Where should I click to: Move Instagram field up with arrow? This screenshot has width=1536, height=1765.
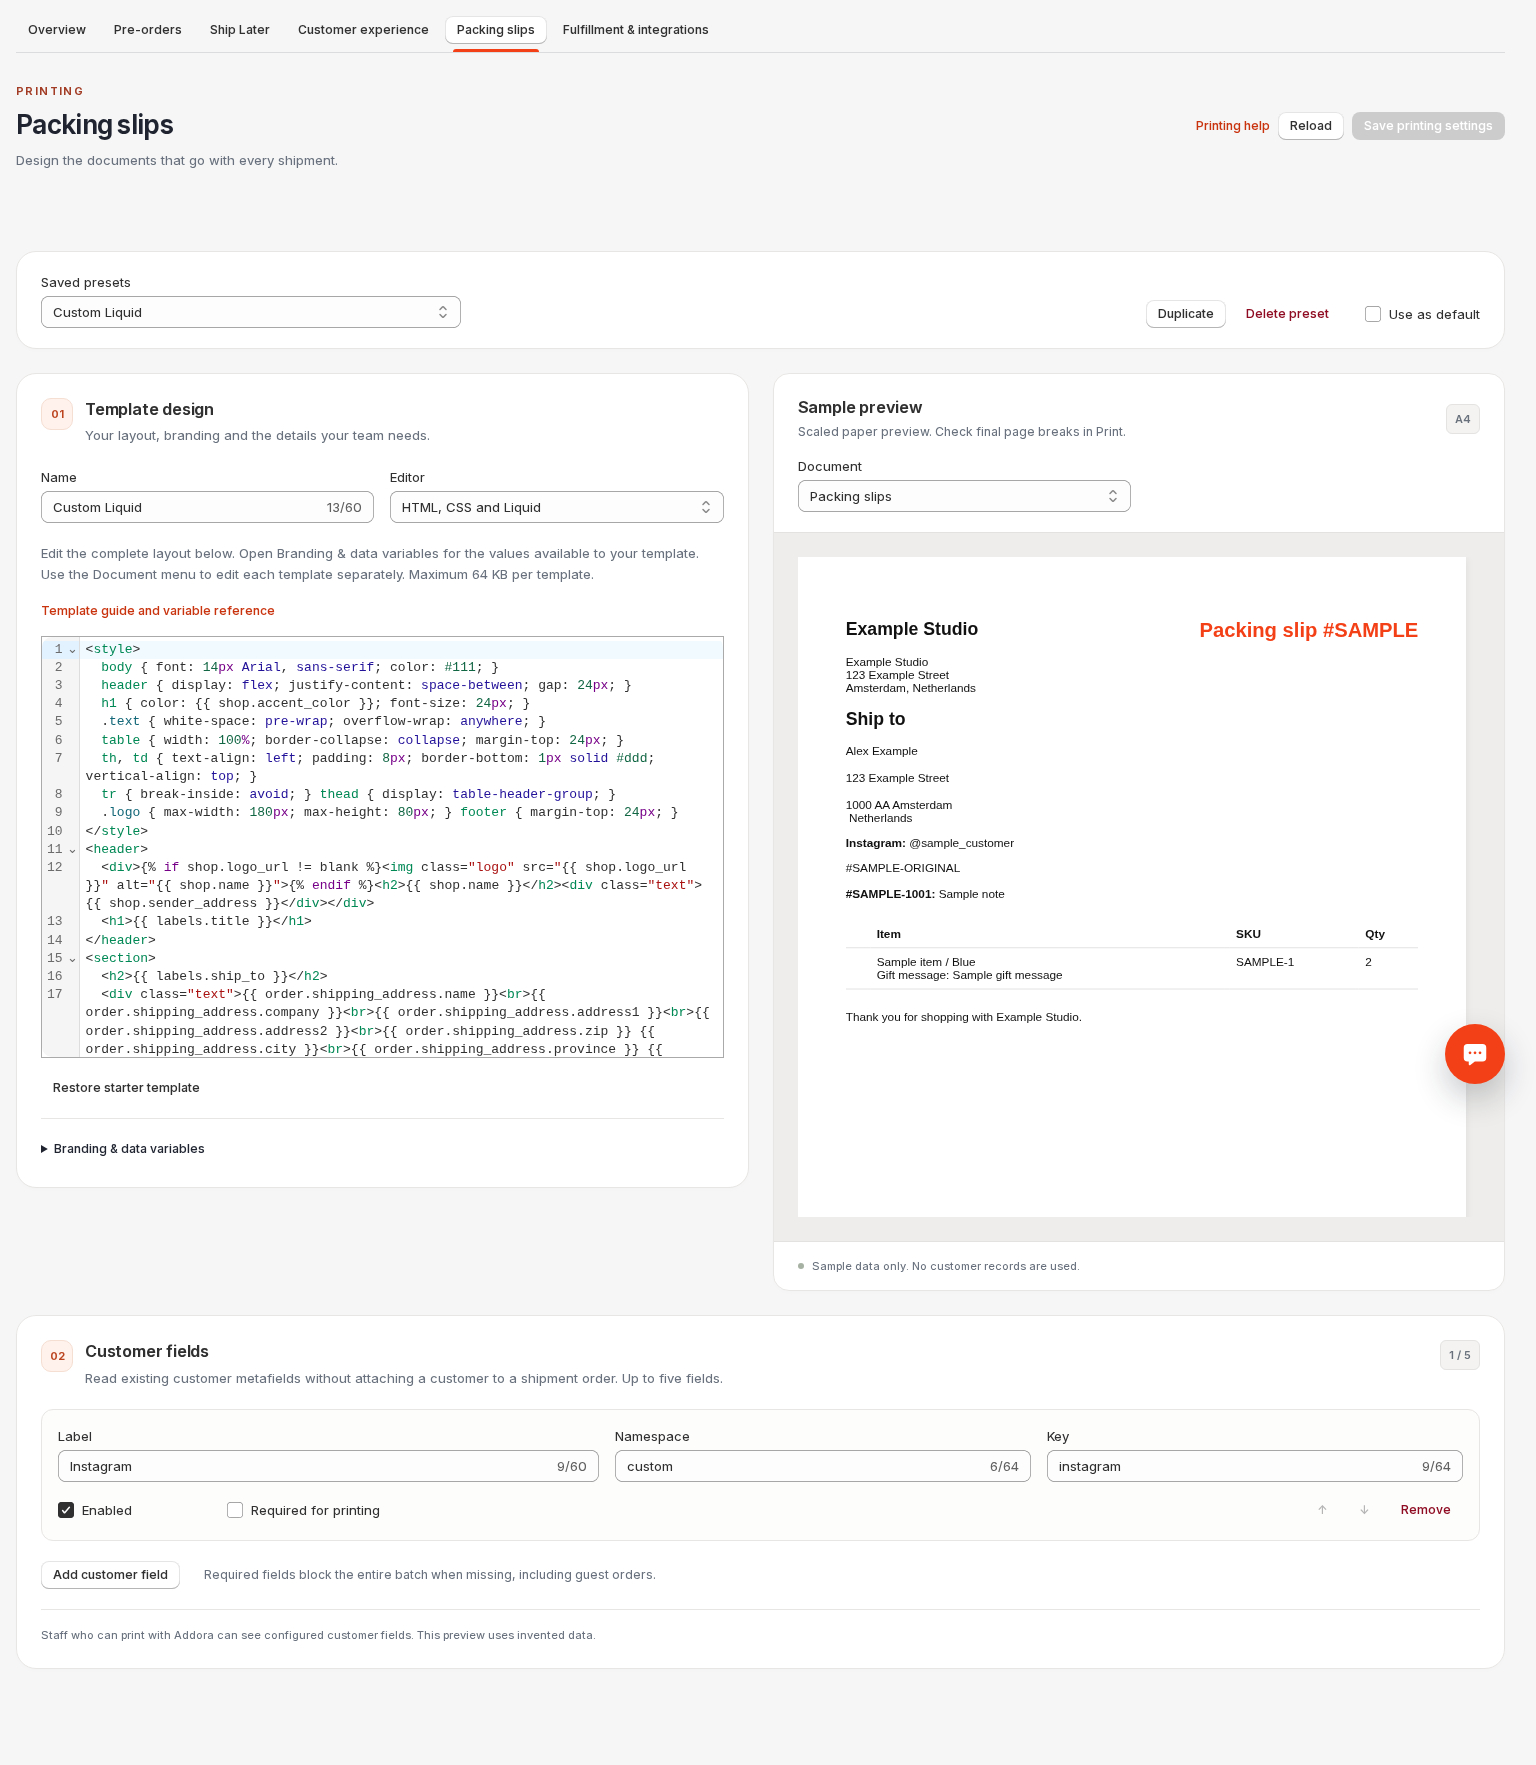pos(1322,1510)
